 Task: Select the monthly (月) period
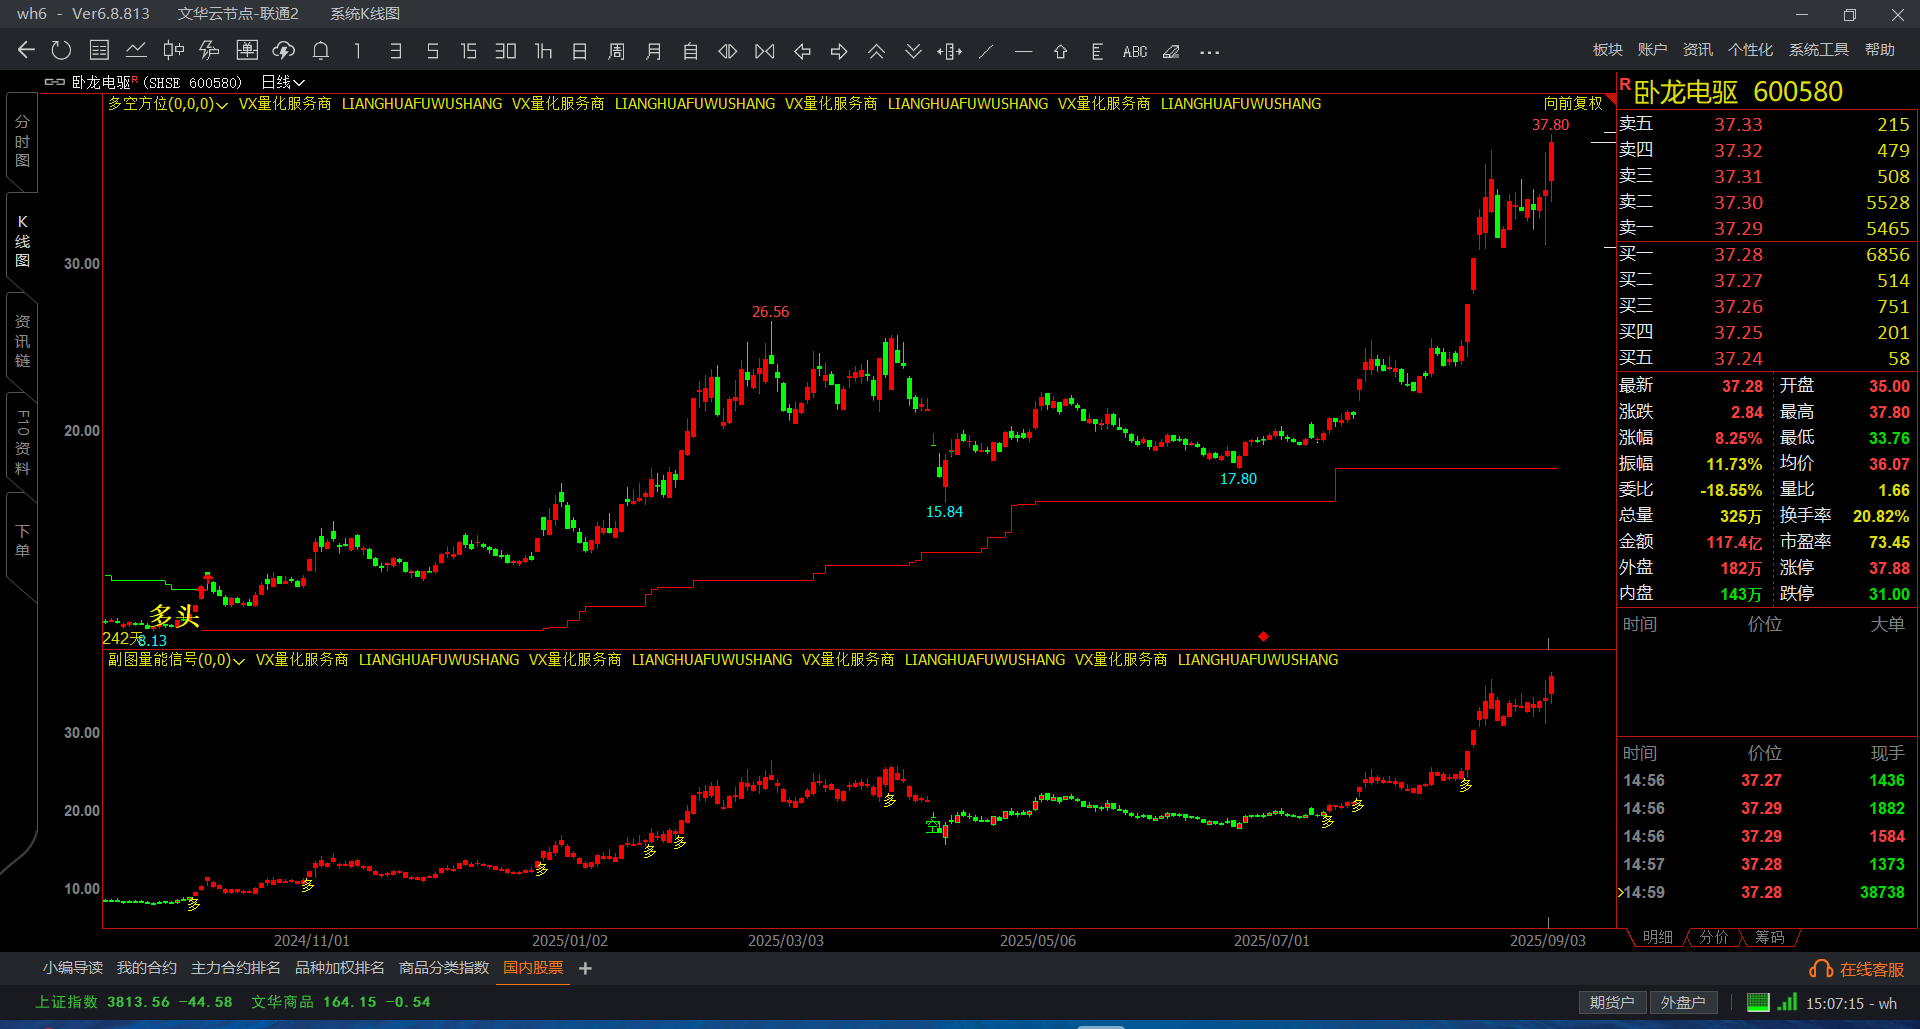click(x=654, y=51)
